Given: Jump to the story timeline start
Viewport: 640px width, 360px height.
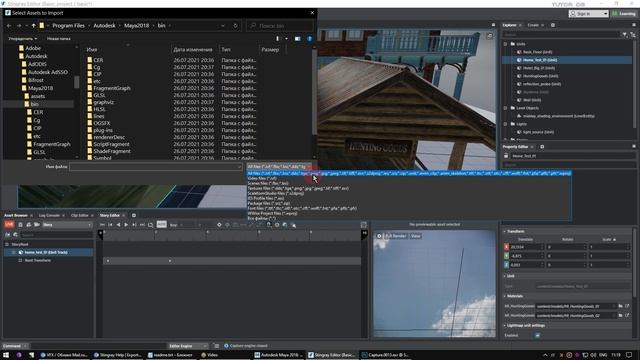Looking at the screenshot, I should (102, 225).
